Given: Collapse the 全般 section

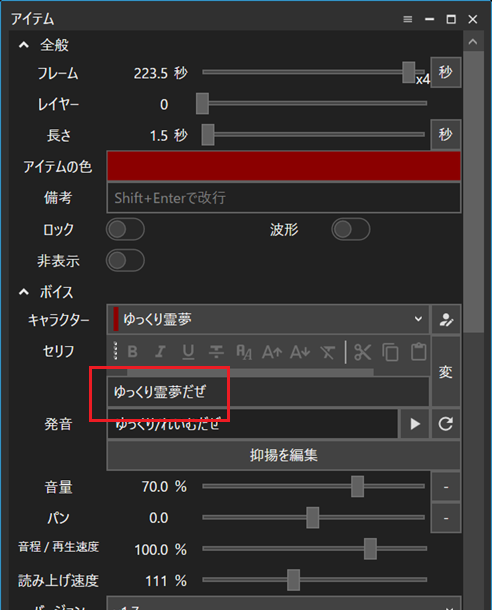Looking at the screenshot, I should point(24,45).
